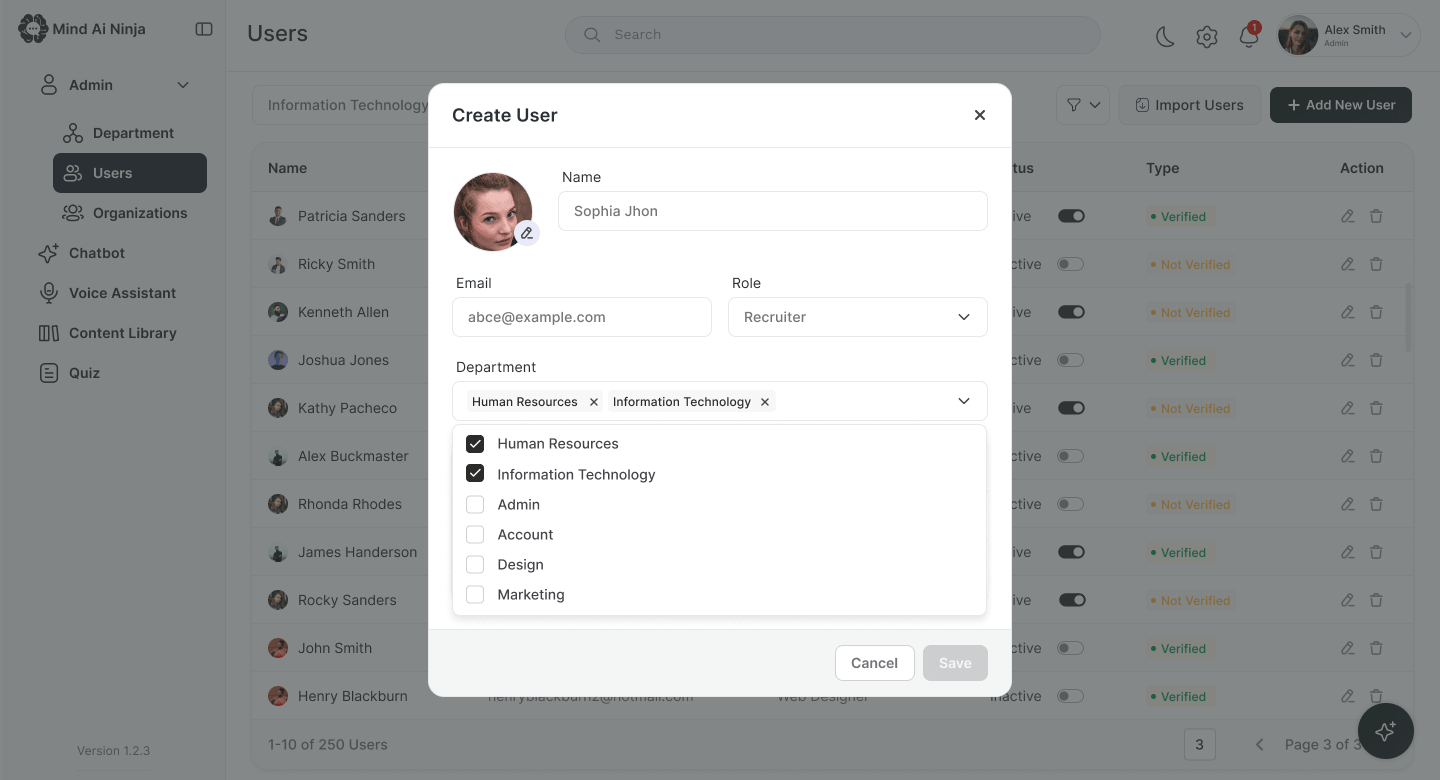The width and height of the screenshot is (1440, 780).
Task: Toggle Ricky Smith's status switch
Action: coord(1071,264)
